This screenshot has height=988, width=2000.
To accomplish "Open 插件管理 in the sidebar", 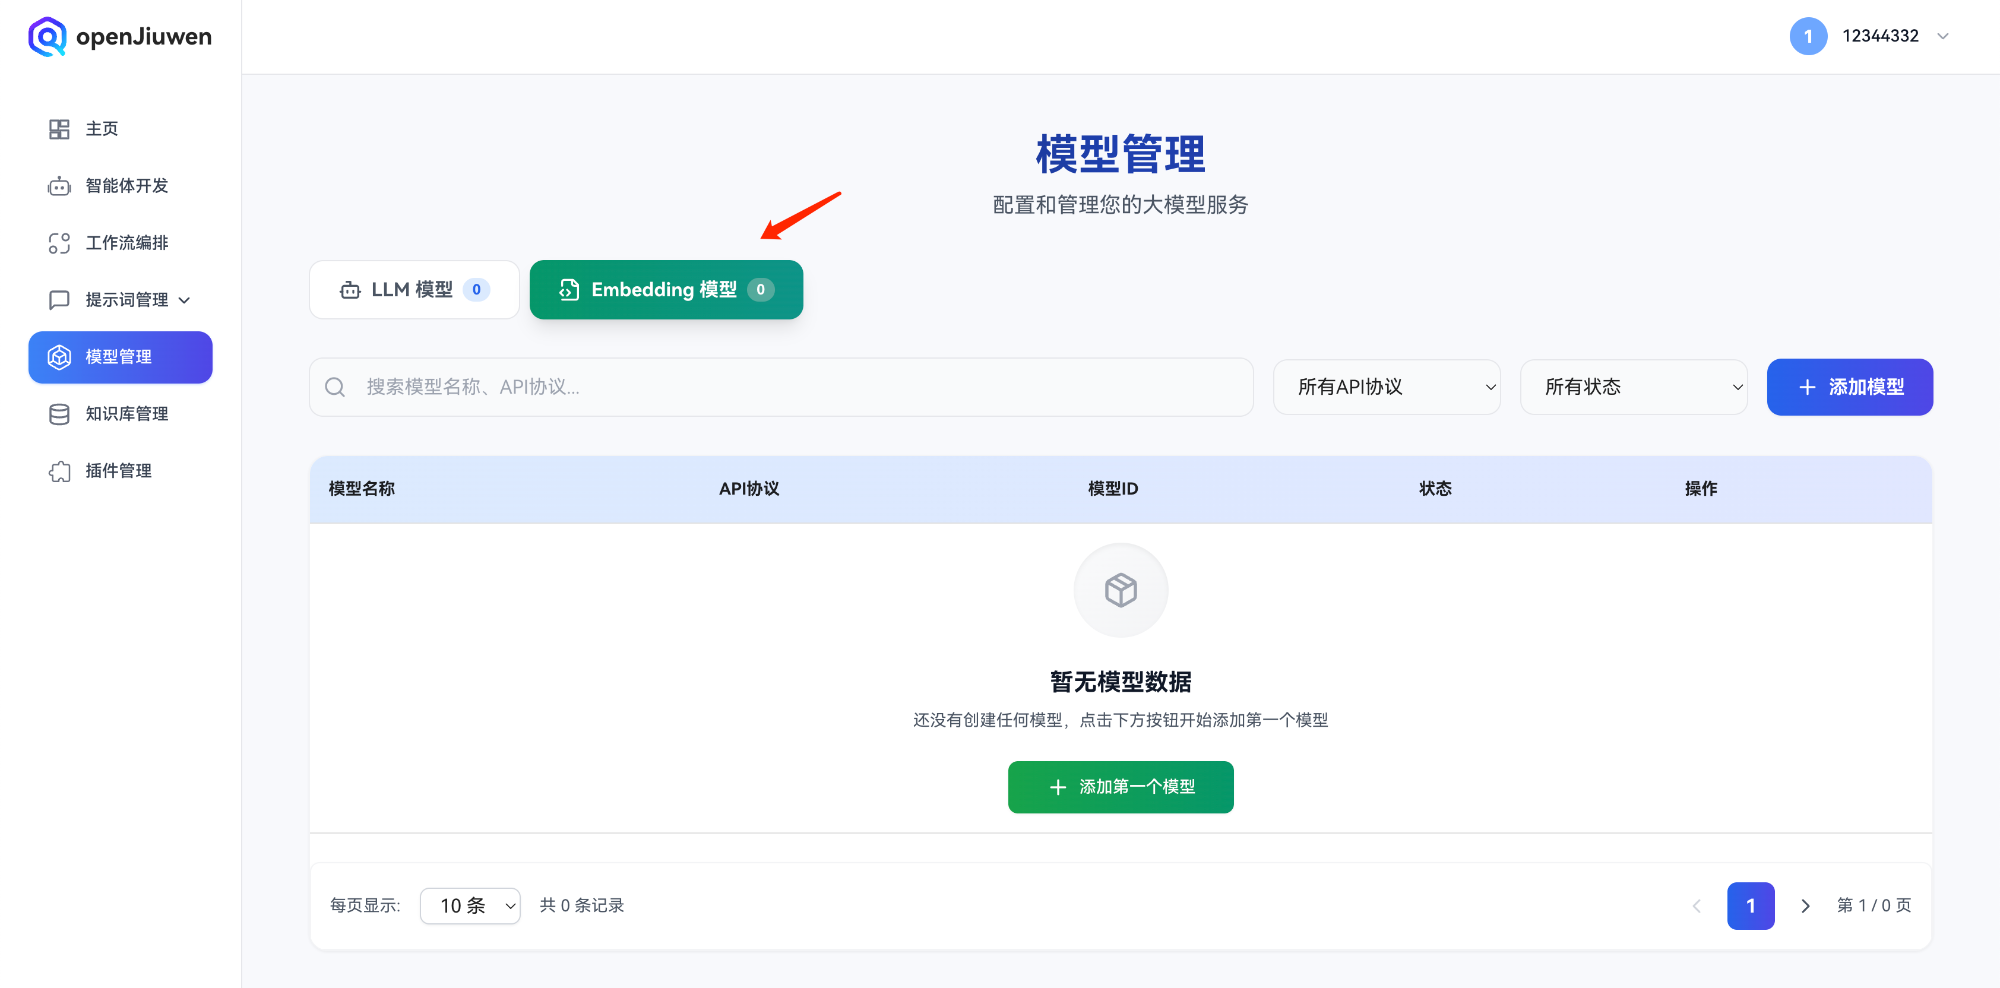I will [x=120, y=471].
